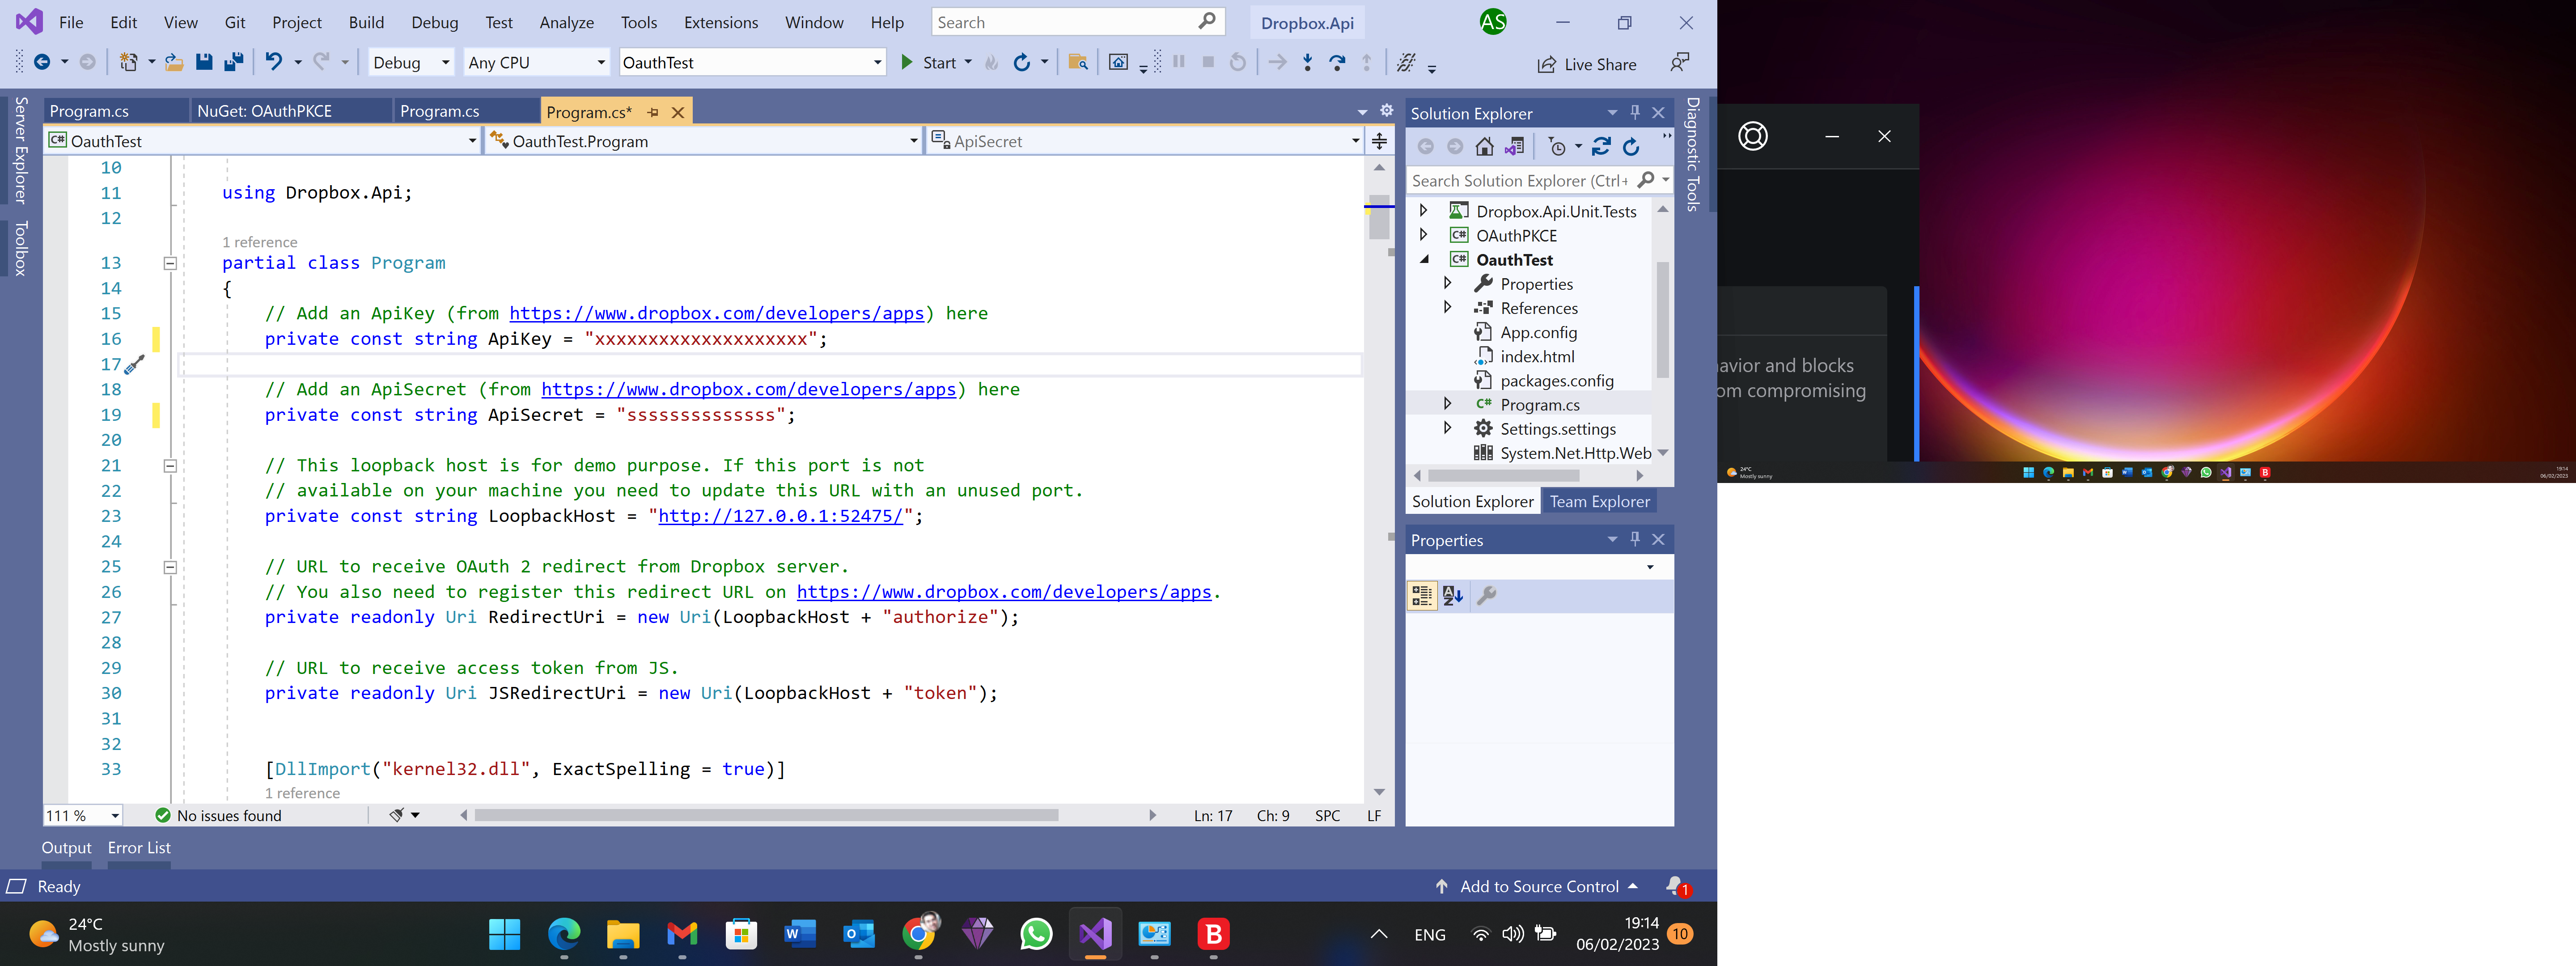Open the Live Share button

coord(1587,64)
